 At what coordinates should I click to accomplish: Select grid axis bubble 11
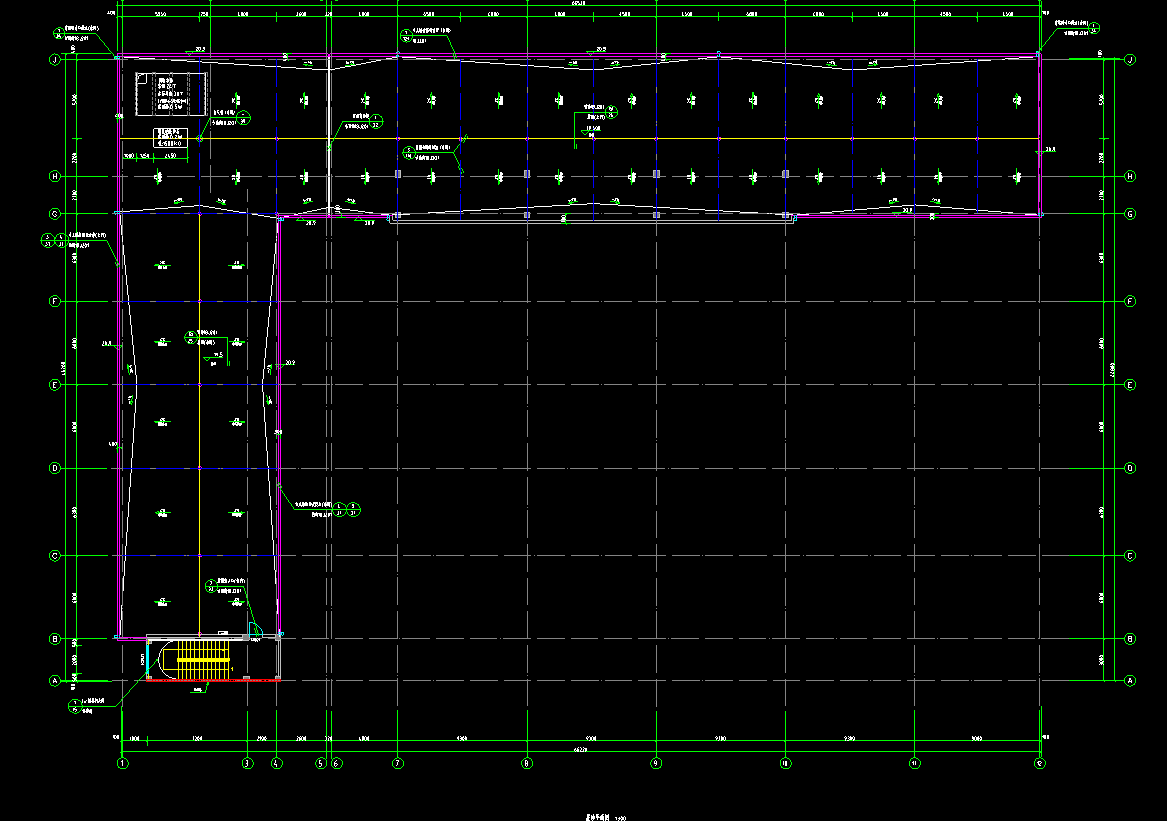pyautogui.click(x=914, y=763)
